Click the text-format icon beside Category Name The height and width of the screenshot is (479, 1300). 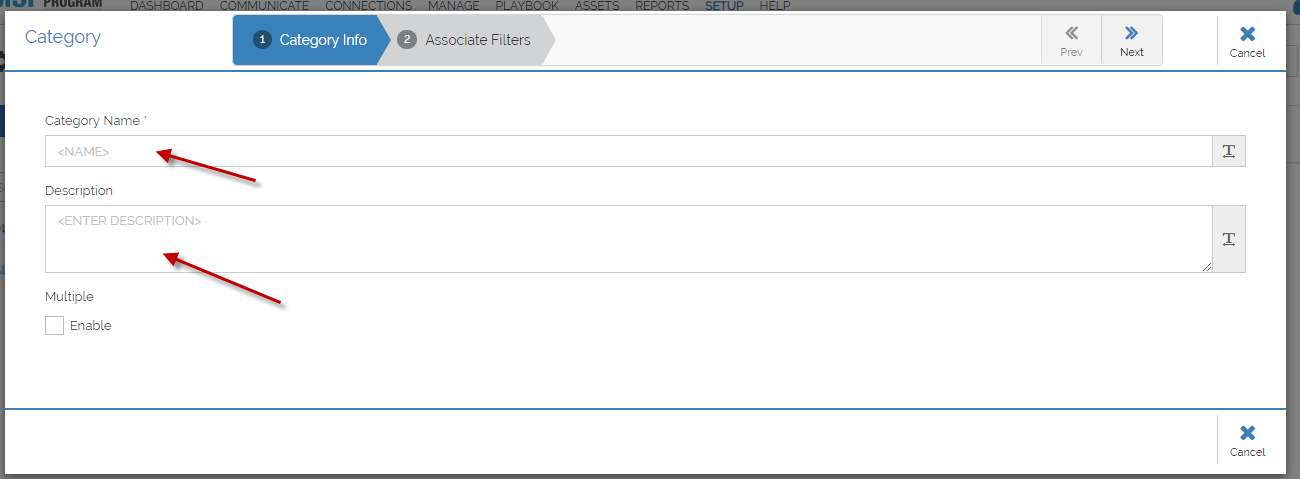tap(1229, 151)
